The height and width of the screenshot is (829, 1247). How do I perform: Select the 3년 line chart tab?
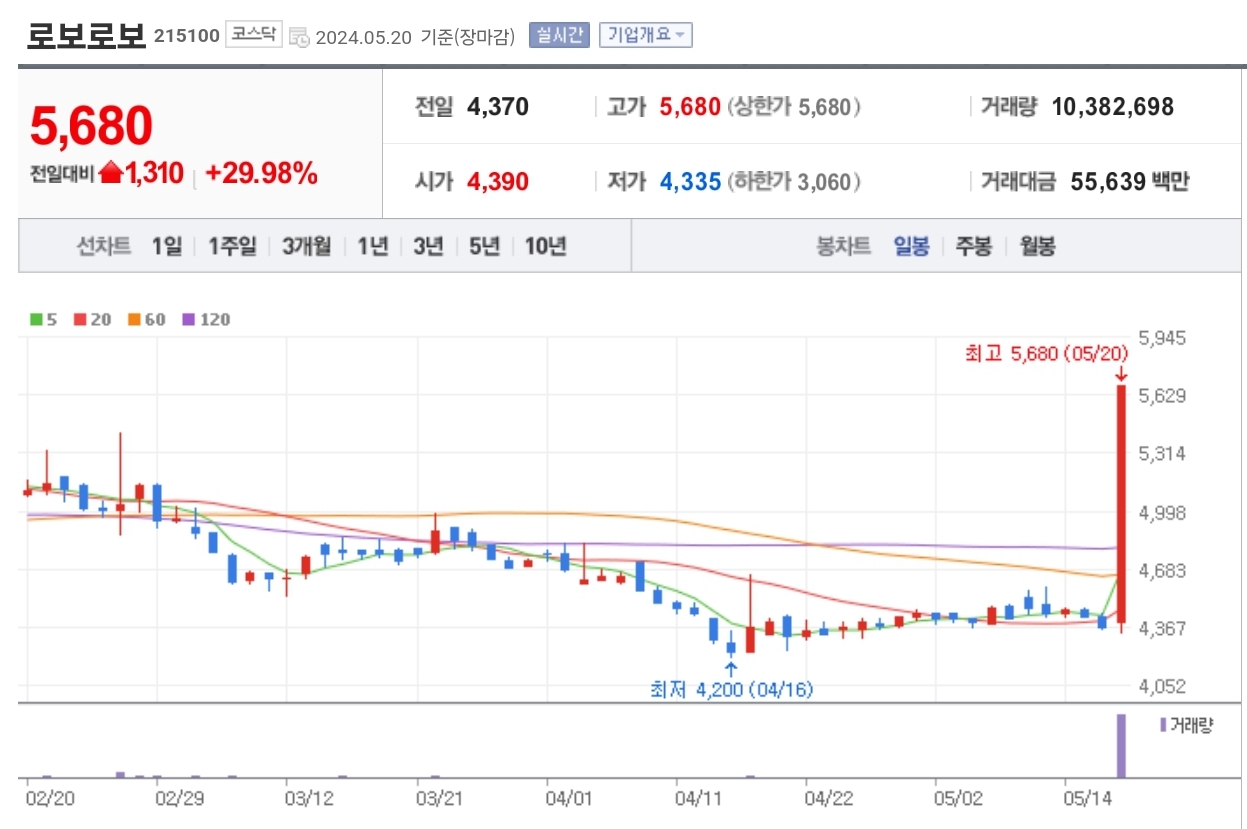pyautogui.click(x=428, y=246)
